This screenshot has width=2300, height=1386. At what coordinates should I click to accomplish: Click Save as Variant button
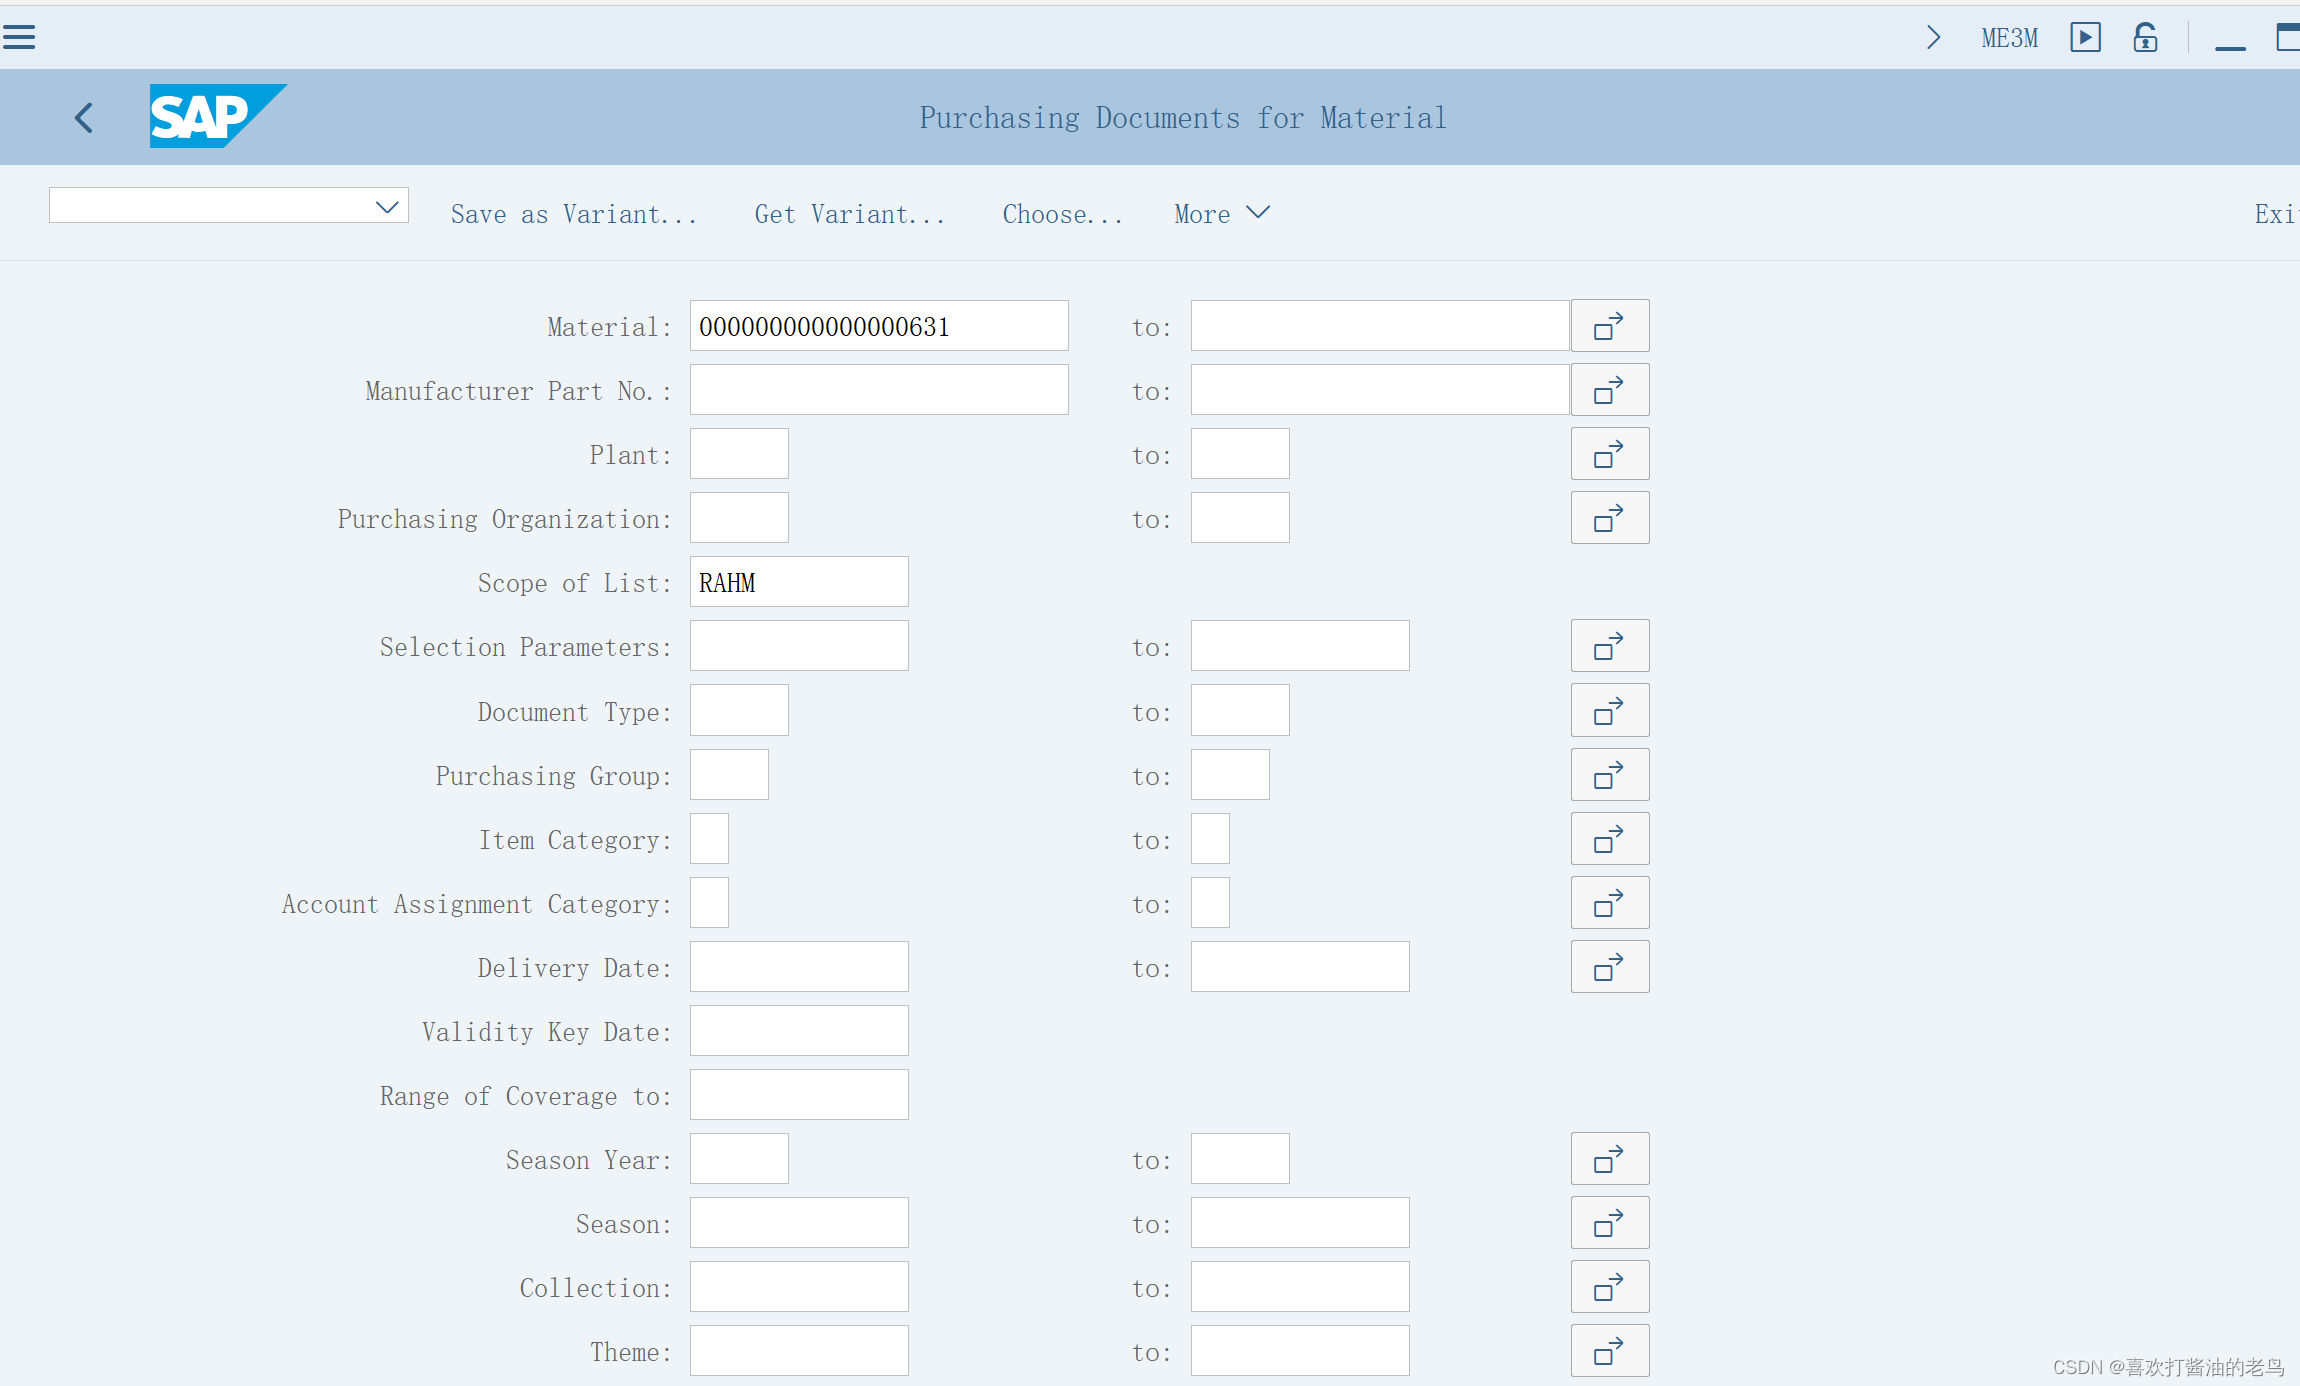coord(574,214)
